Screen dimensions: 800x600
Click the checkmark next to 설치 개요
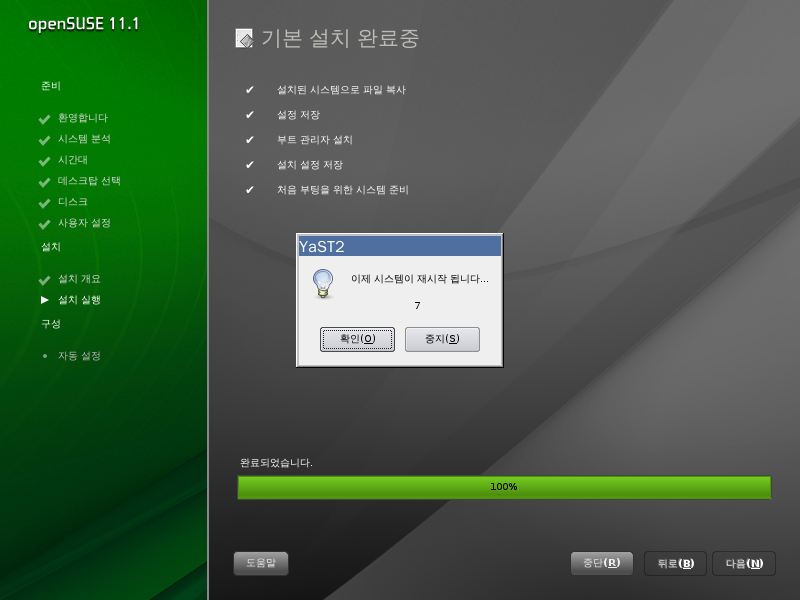point(44,280)
